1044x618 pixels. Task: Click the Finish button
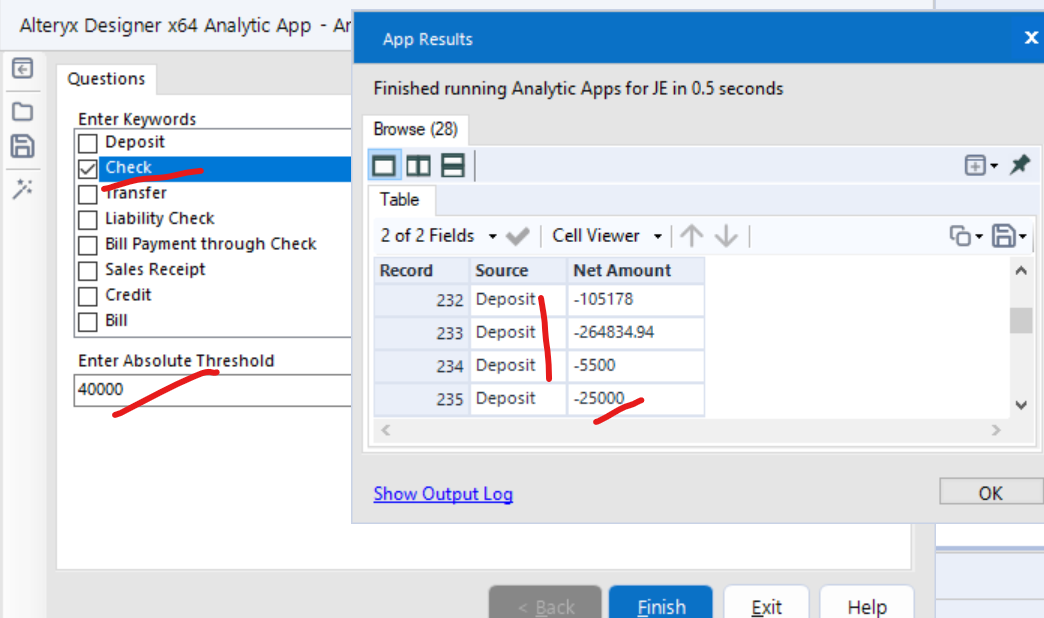(x=660, y=605)
